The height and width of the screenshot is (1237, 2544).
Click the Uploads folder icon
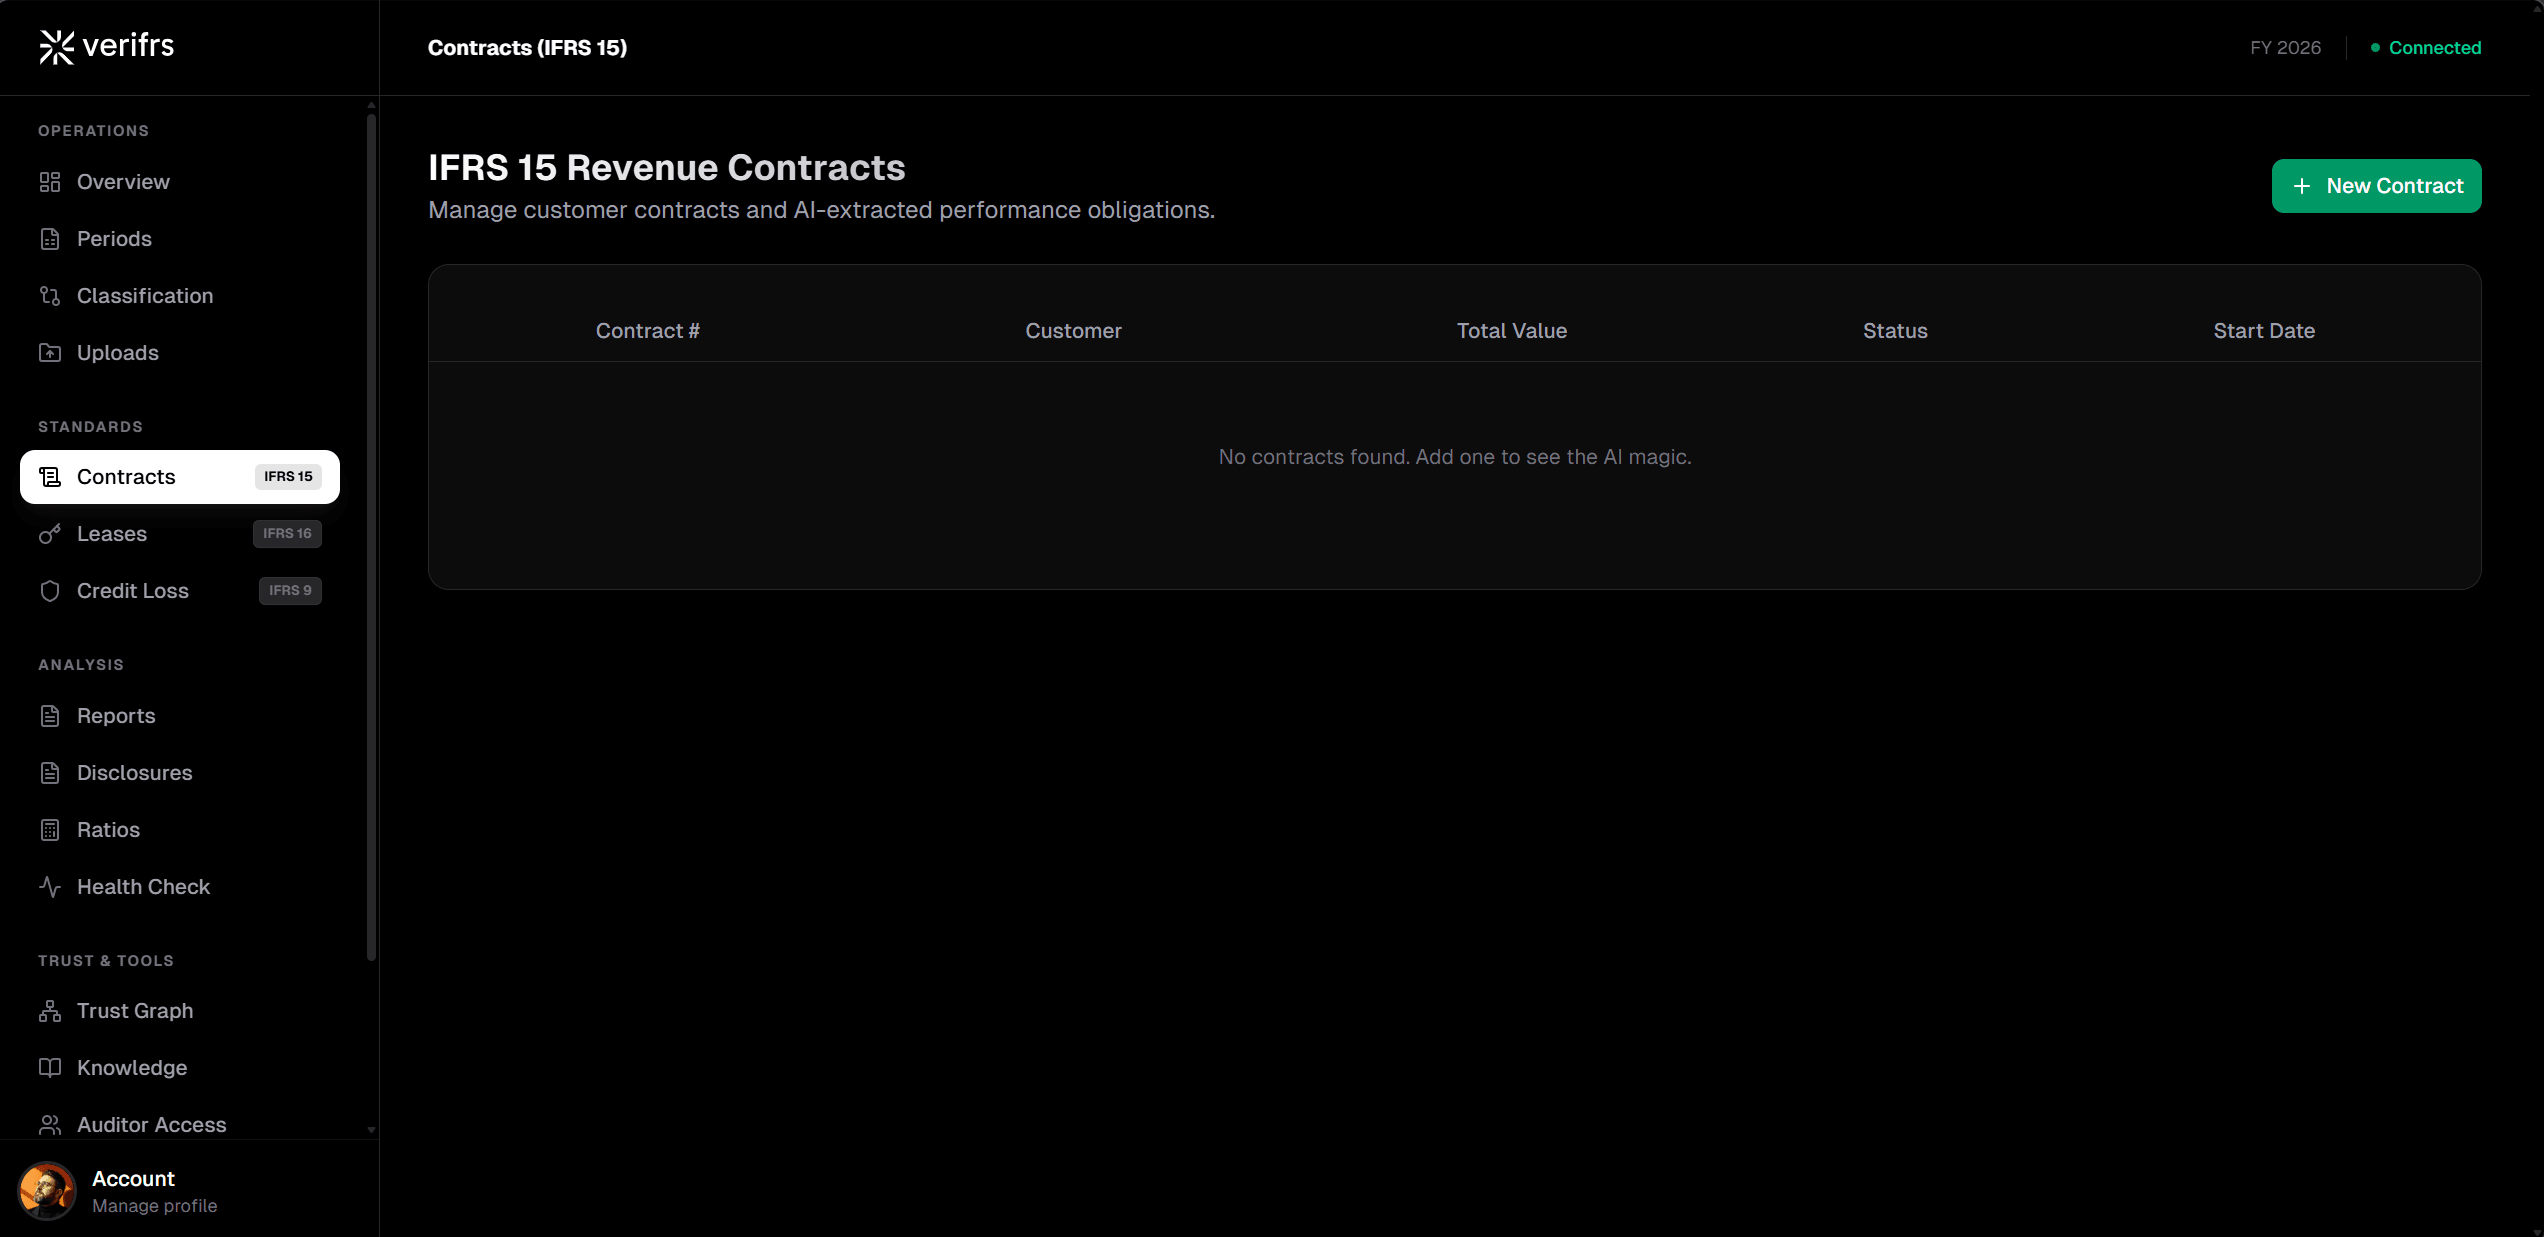[x=50, y=353]
